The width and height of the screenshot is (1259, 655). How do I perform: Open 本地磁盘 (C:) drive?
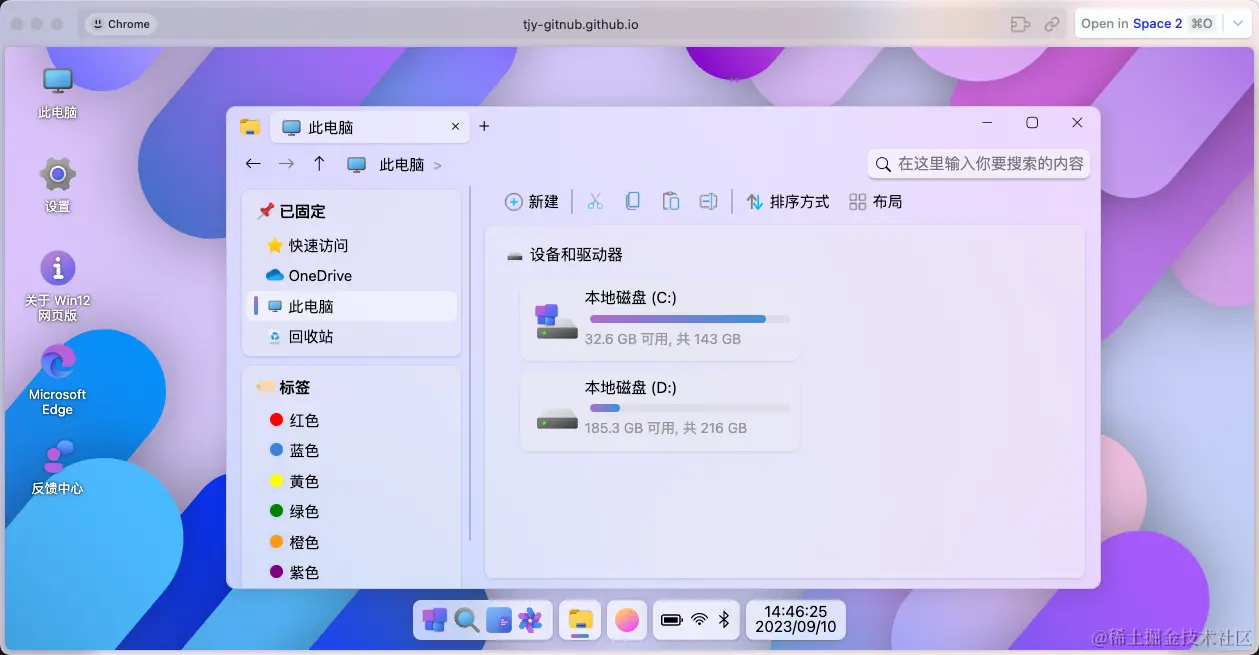[660, 319]
